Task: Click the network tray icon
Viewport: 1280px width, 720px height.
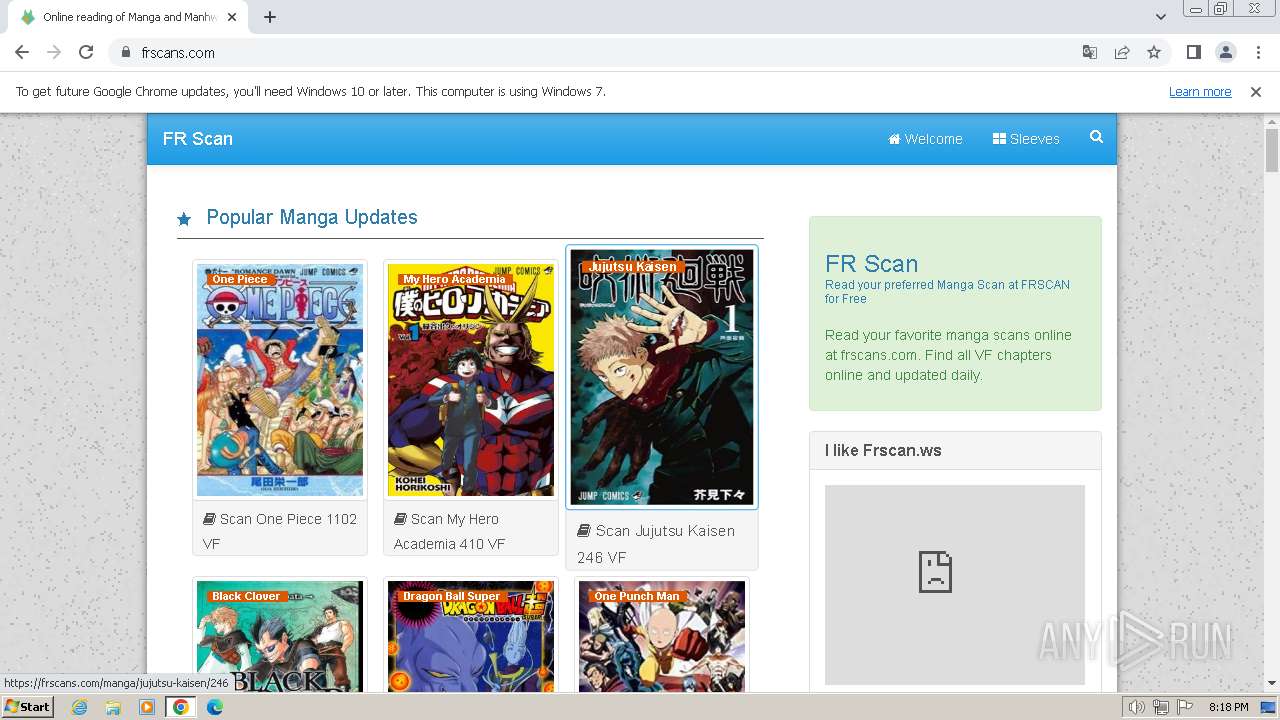Action: [1161, 707]
